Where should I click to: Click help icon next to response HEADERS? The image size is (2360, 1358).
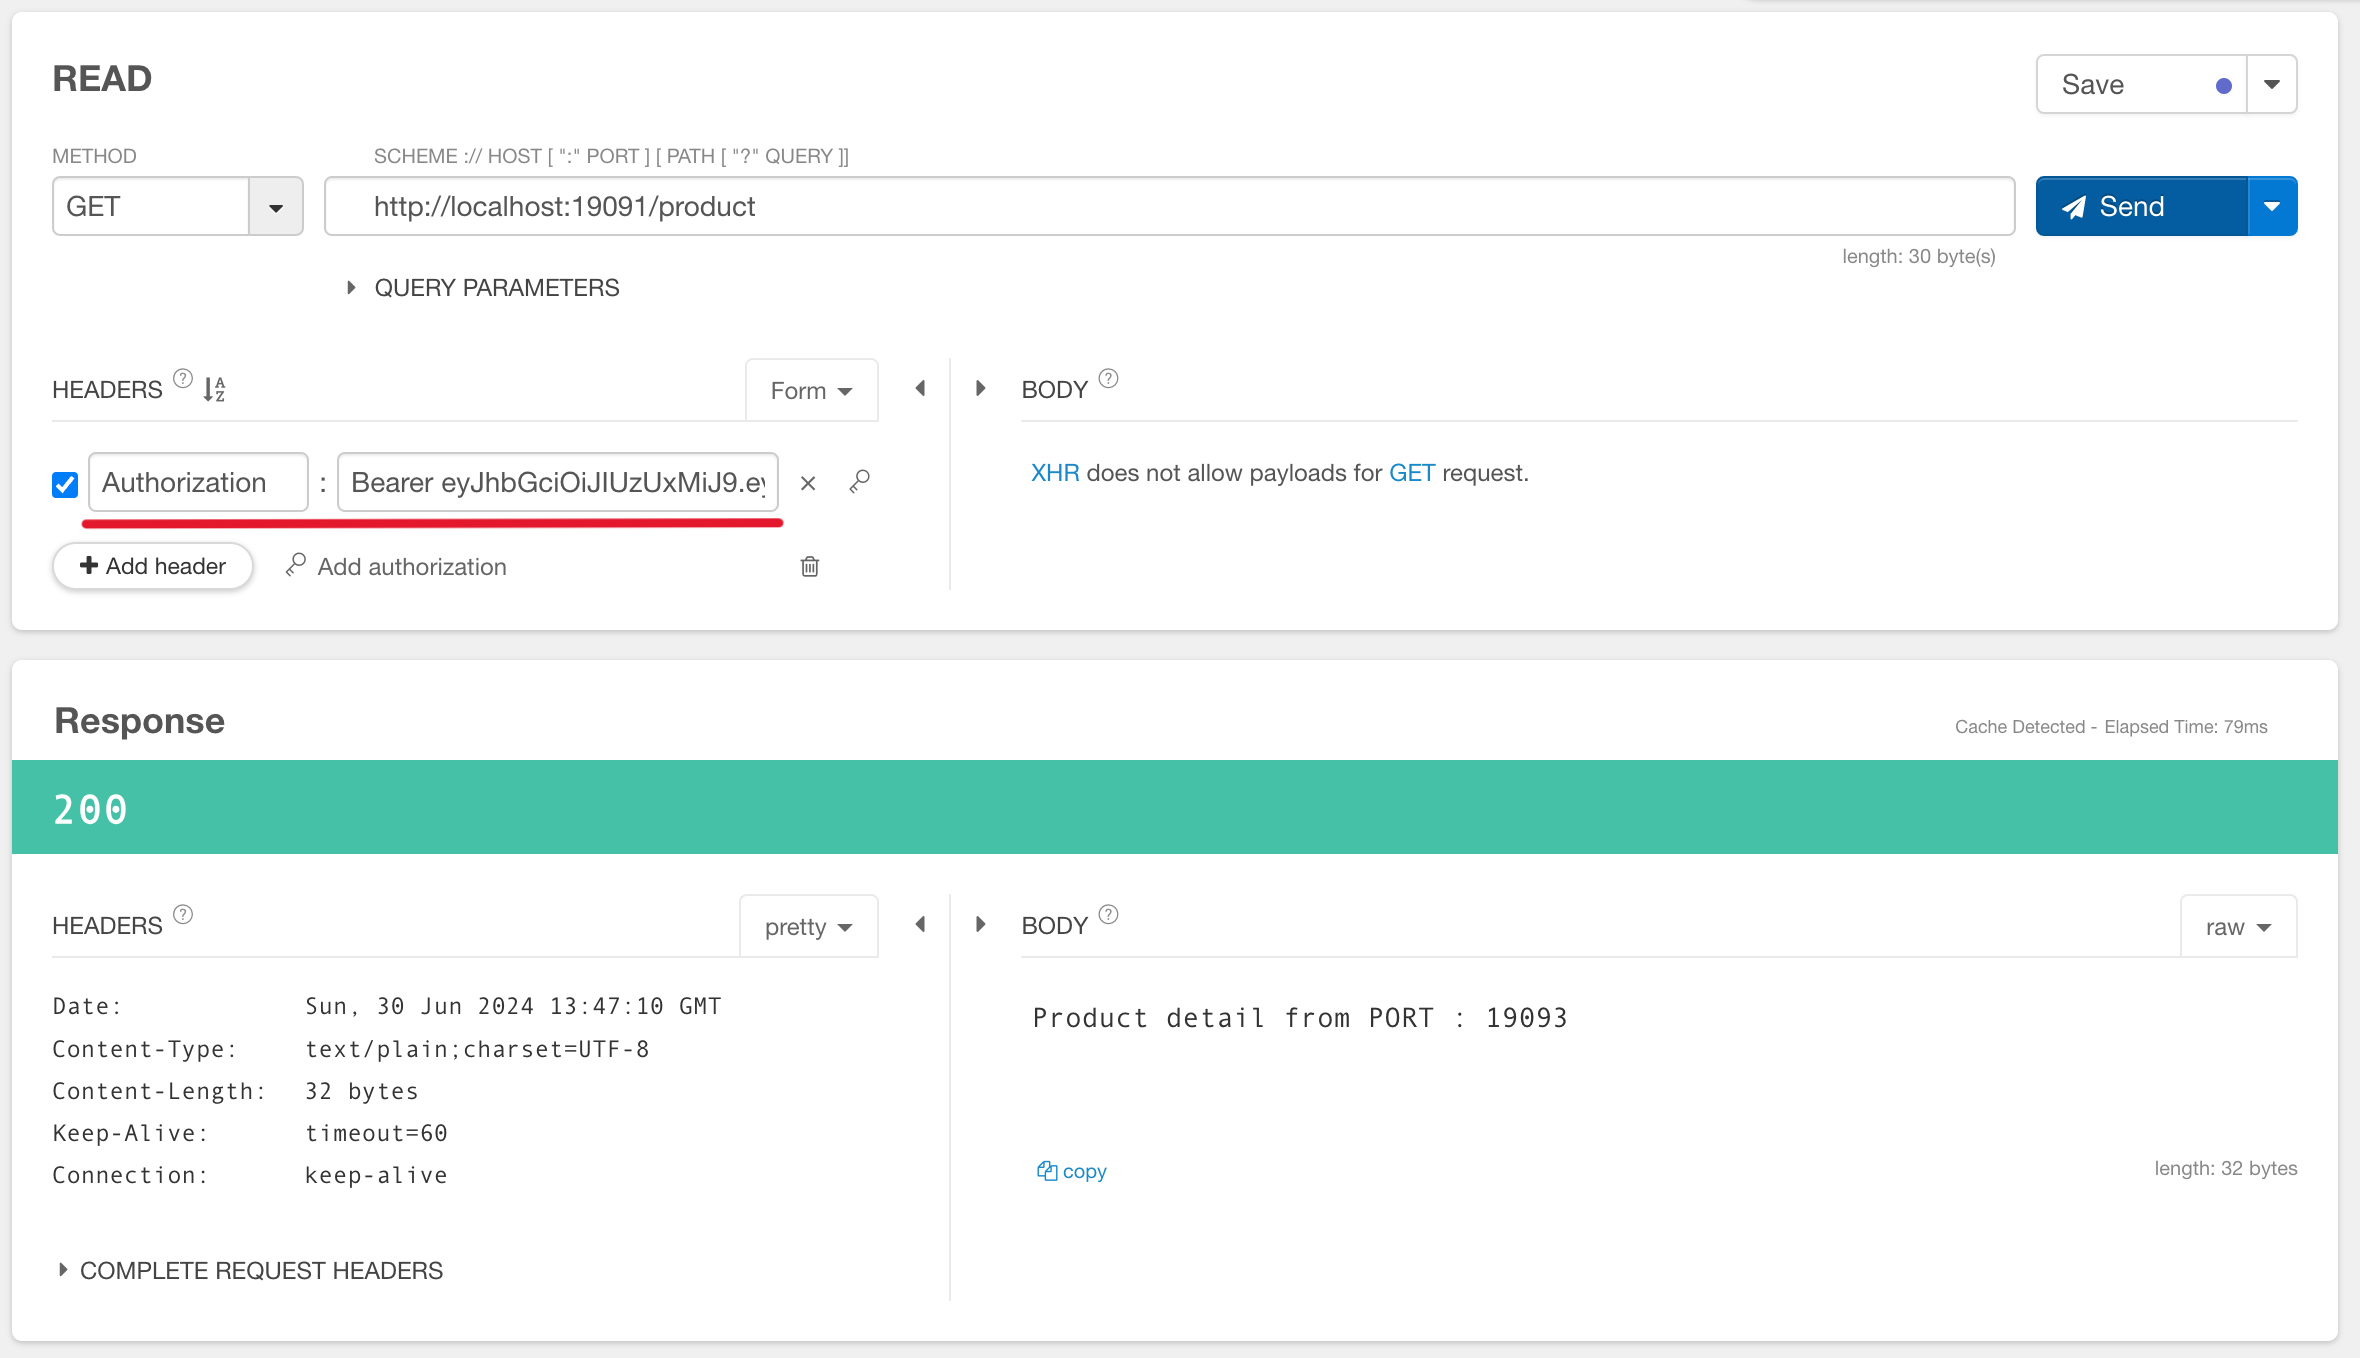tap(183, 915)
